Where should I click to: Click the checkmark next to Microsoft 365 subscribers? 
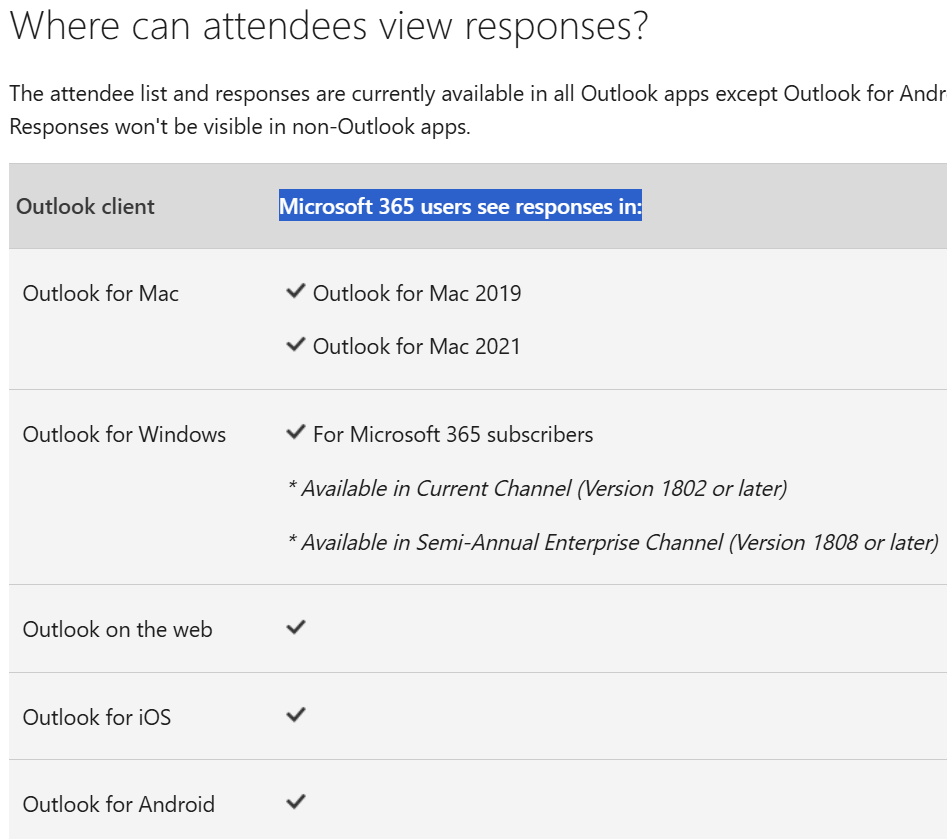296,432
